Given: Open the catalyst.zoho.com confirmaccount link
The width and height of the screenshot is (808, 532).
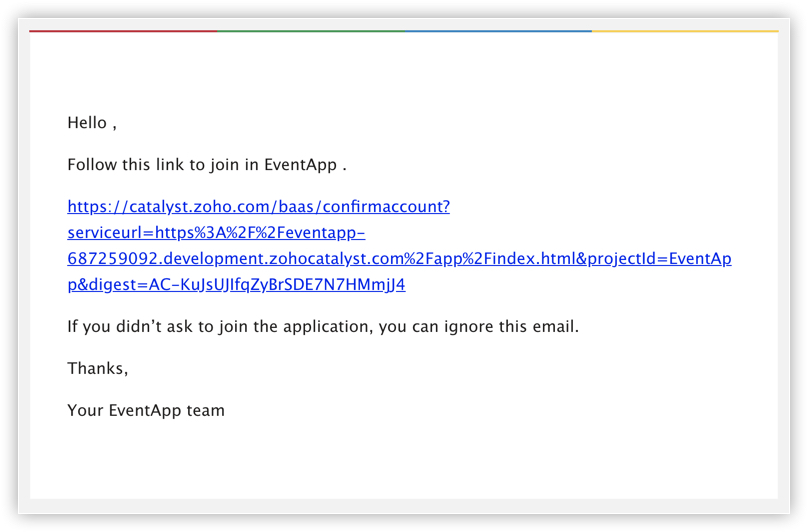Looking at the screenshot, I should (x=258, y=207).
